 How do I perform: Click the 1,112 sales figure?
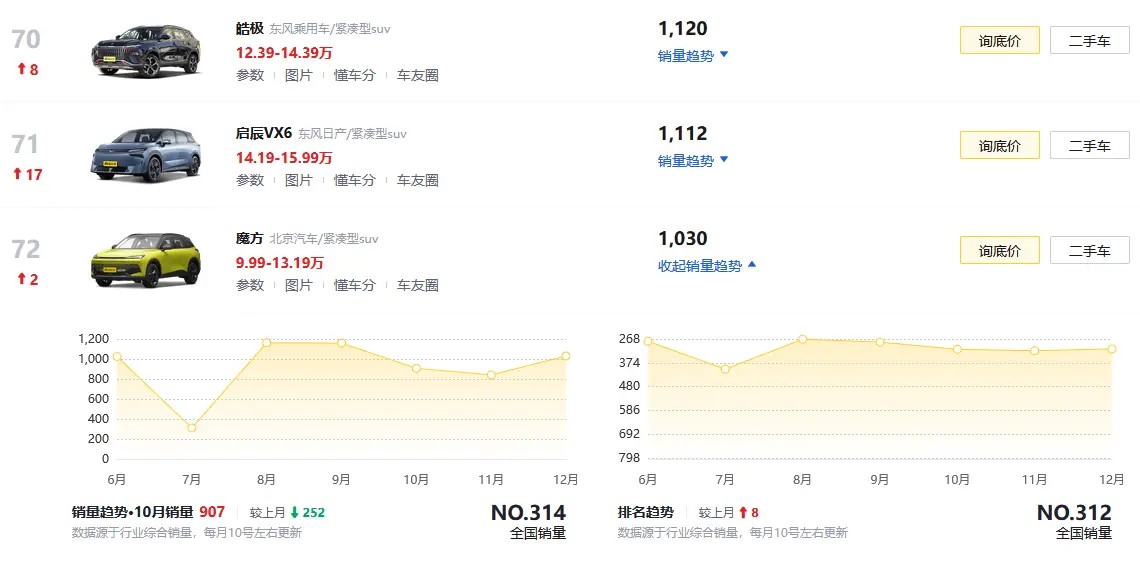pyautogui.click(x=683, y=134)
